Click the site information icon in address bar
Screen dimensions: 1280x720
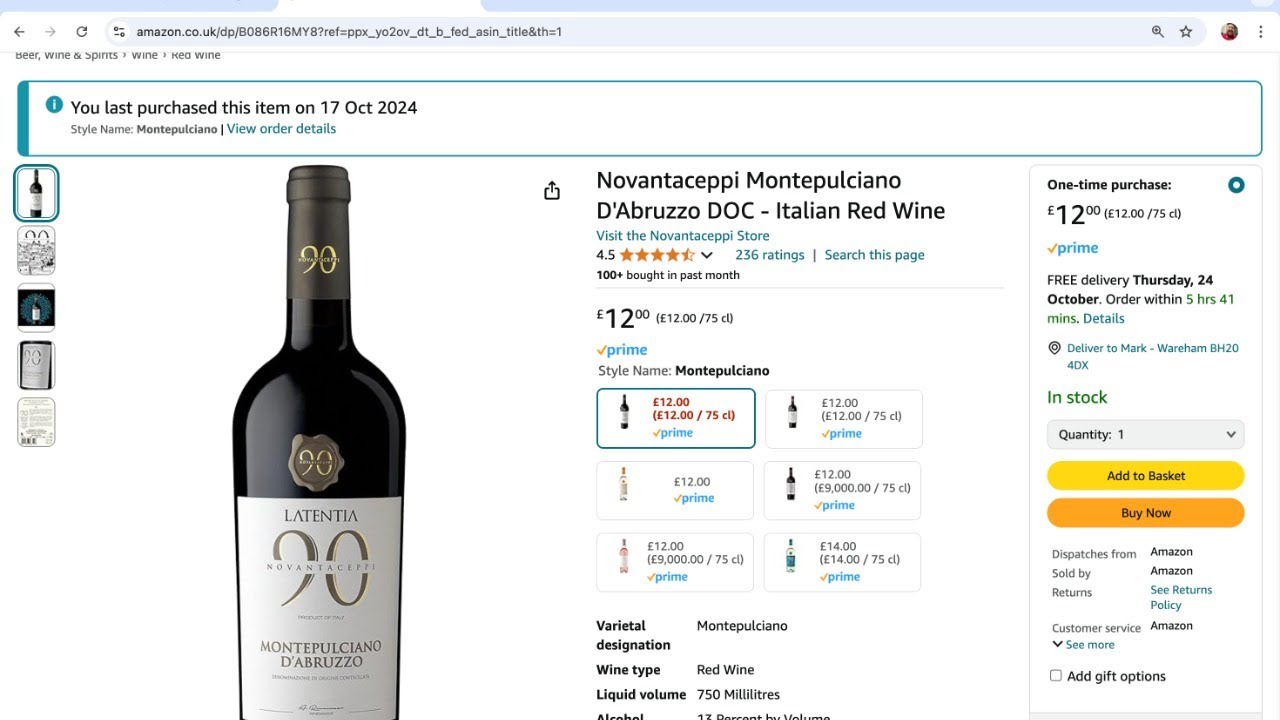[119, 32]
